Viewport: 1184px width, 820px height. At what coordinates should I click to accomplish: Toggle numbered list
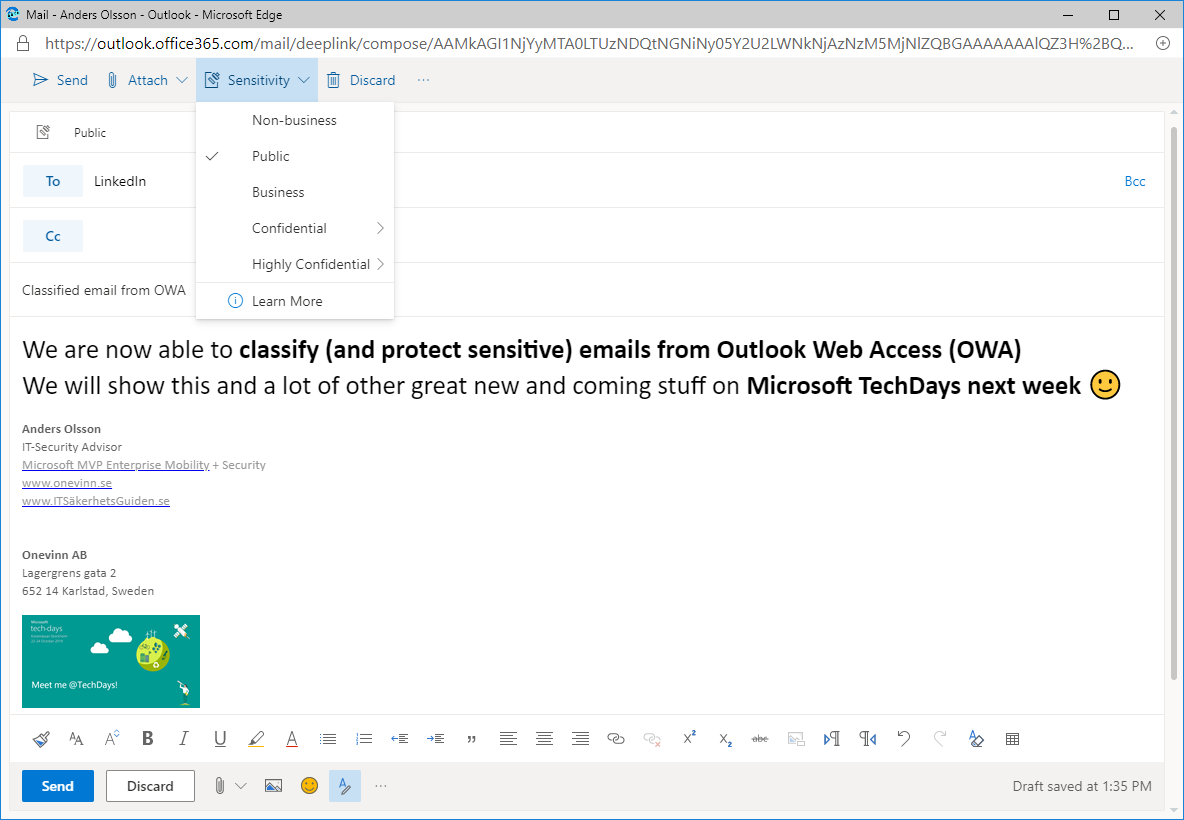pyautogui.click(x=364, y=739)
